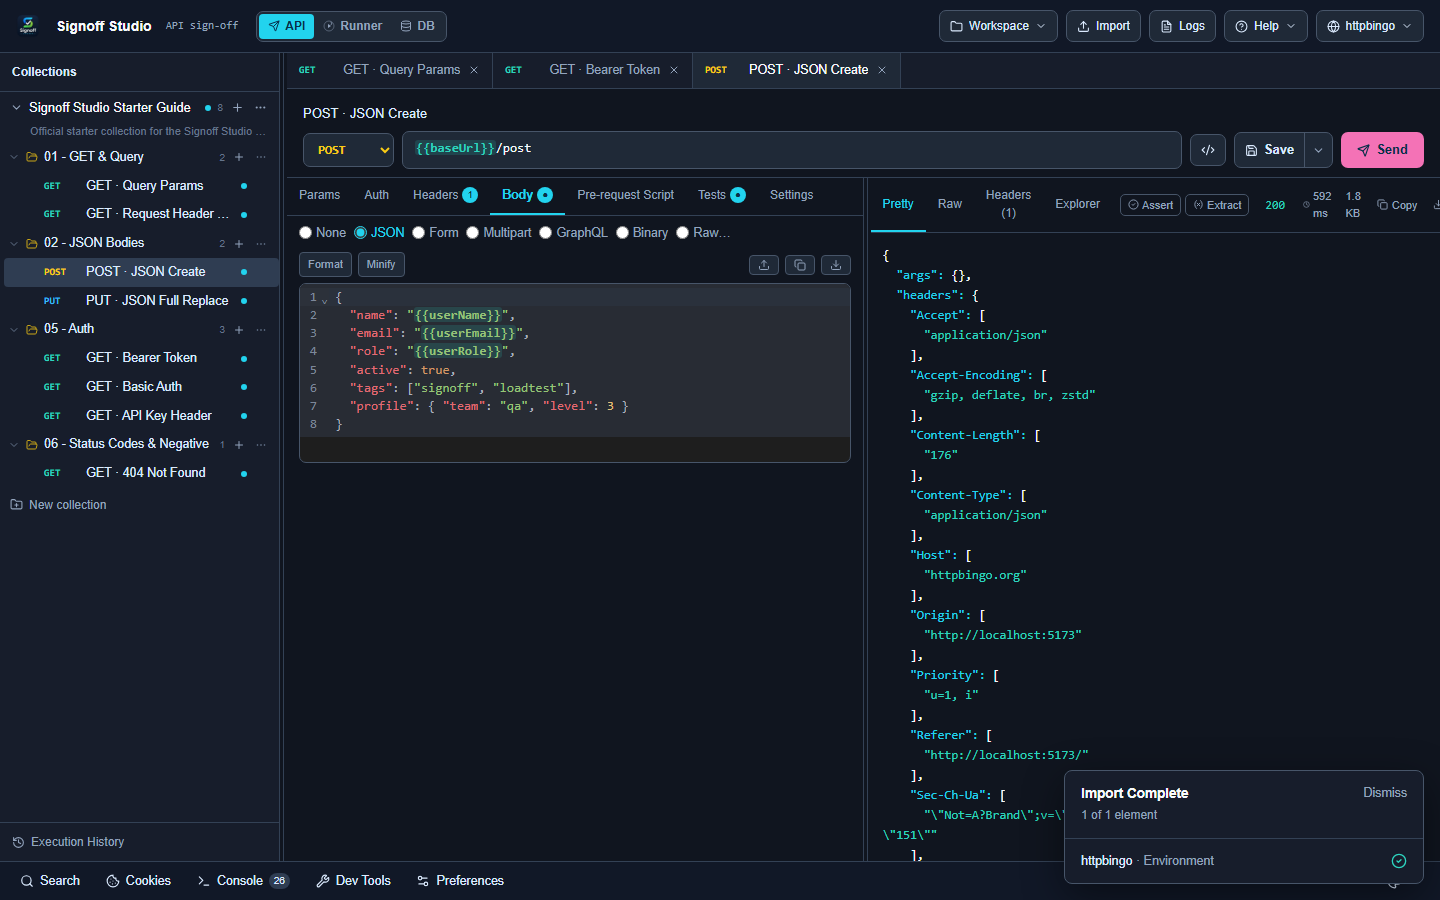Open the request Settings tab
The image size is (1440, 900).
(792, 195)
